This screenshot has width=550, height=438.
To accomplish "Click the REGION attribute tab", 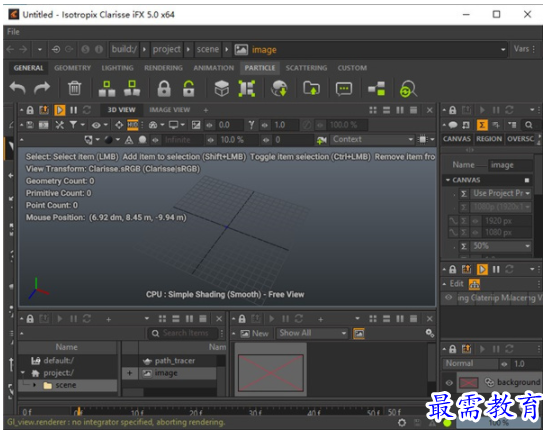I will click(x=489, y=139).
